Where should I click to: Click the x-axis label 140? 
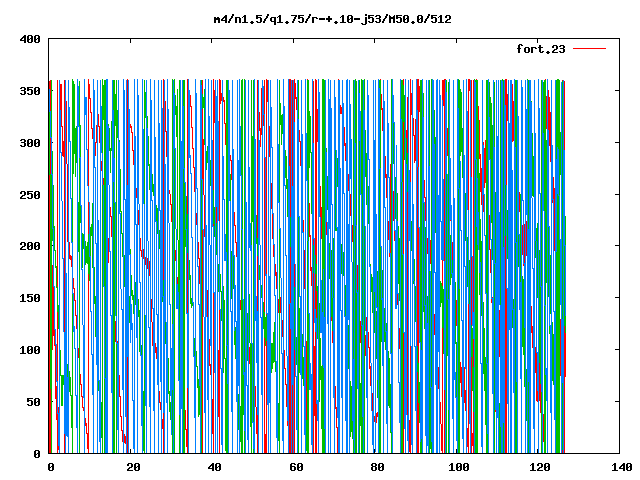[x=622, y=467]
